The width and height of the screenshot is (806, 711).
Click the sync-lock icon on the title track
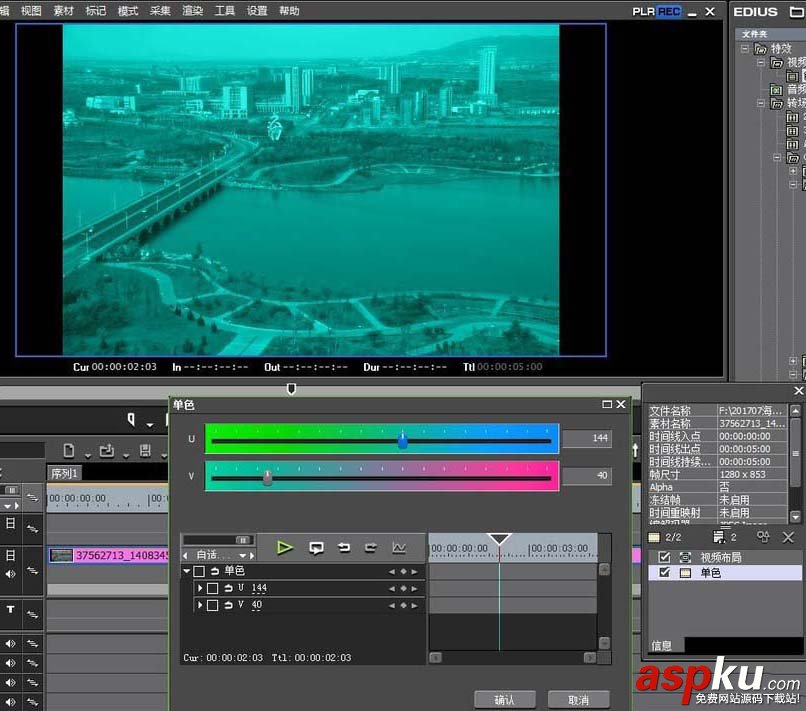[x=32, y=614]
